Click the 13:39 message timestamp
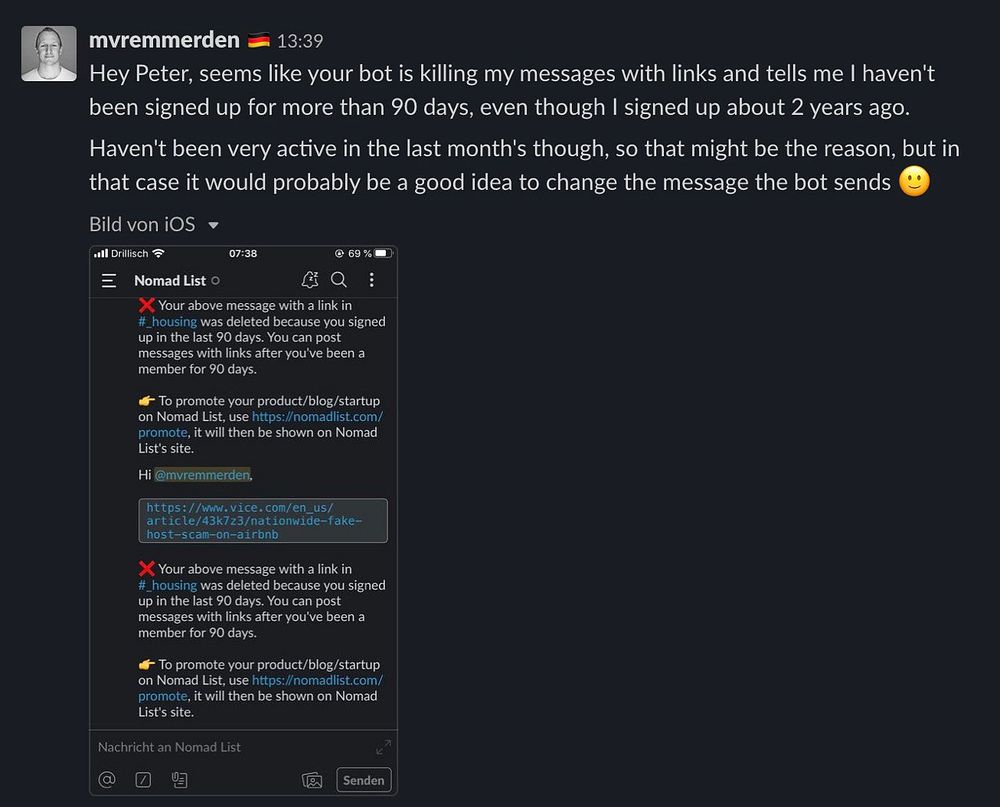1000x807 pixels. pyautogui.click(x=299, y=42)
